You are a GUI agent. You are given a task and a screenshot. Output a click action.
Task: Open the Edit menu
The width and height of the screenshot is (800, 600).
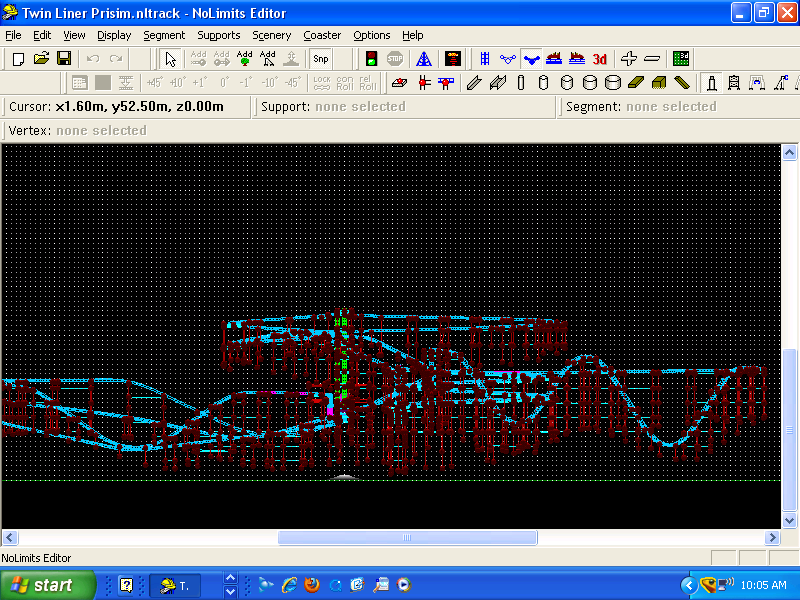tap(42, 35)
